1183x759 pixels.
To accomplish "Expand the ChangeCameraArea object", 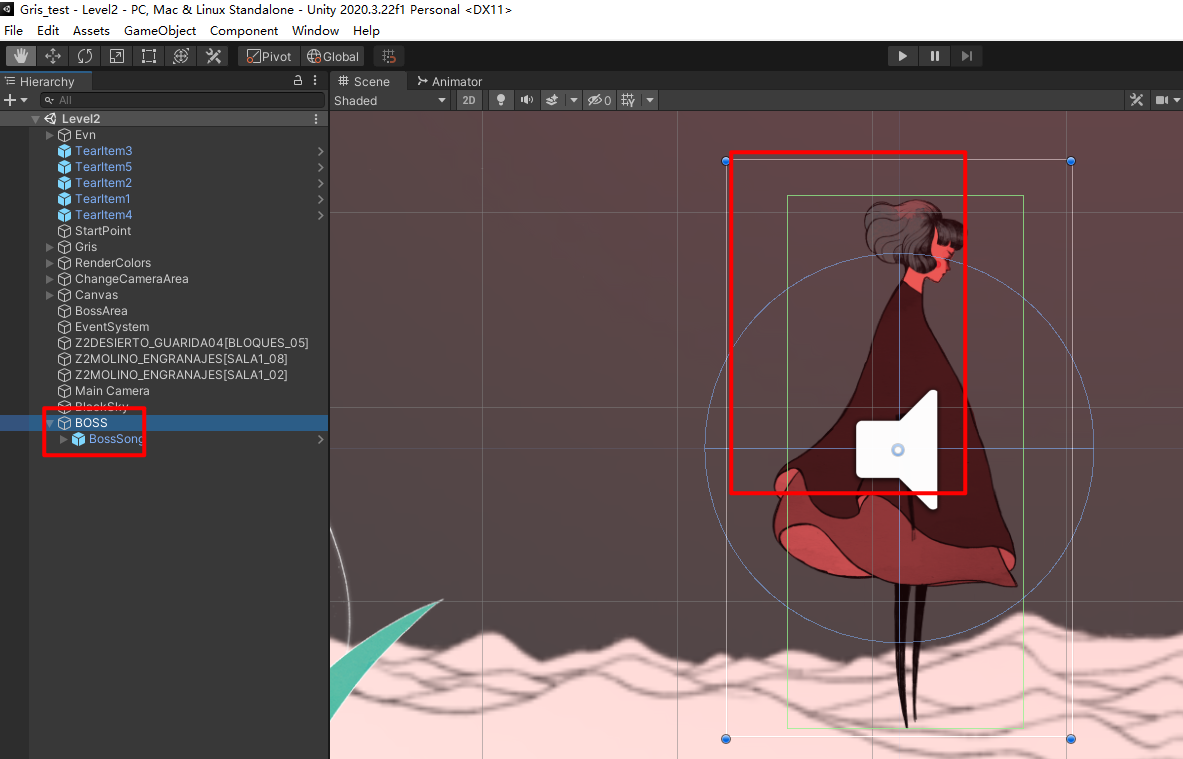I will (x=49, y=279).
